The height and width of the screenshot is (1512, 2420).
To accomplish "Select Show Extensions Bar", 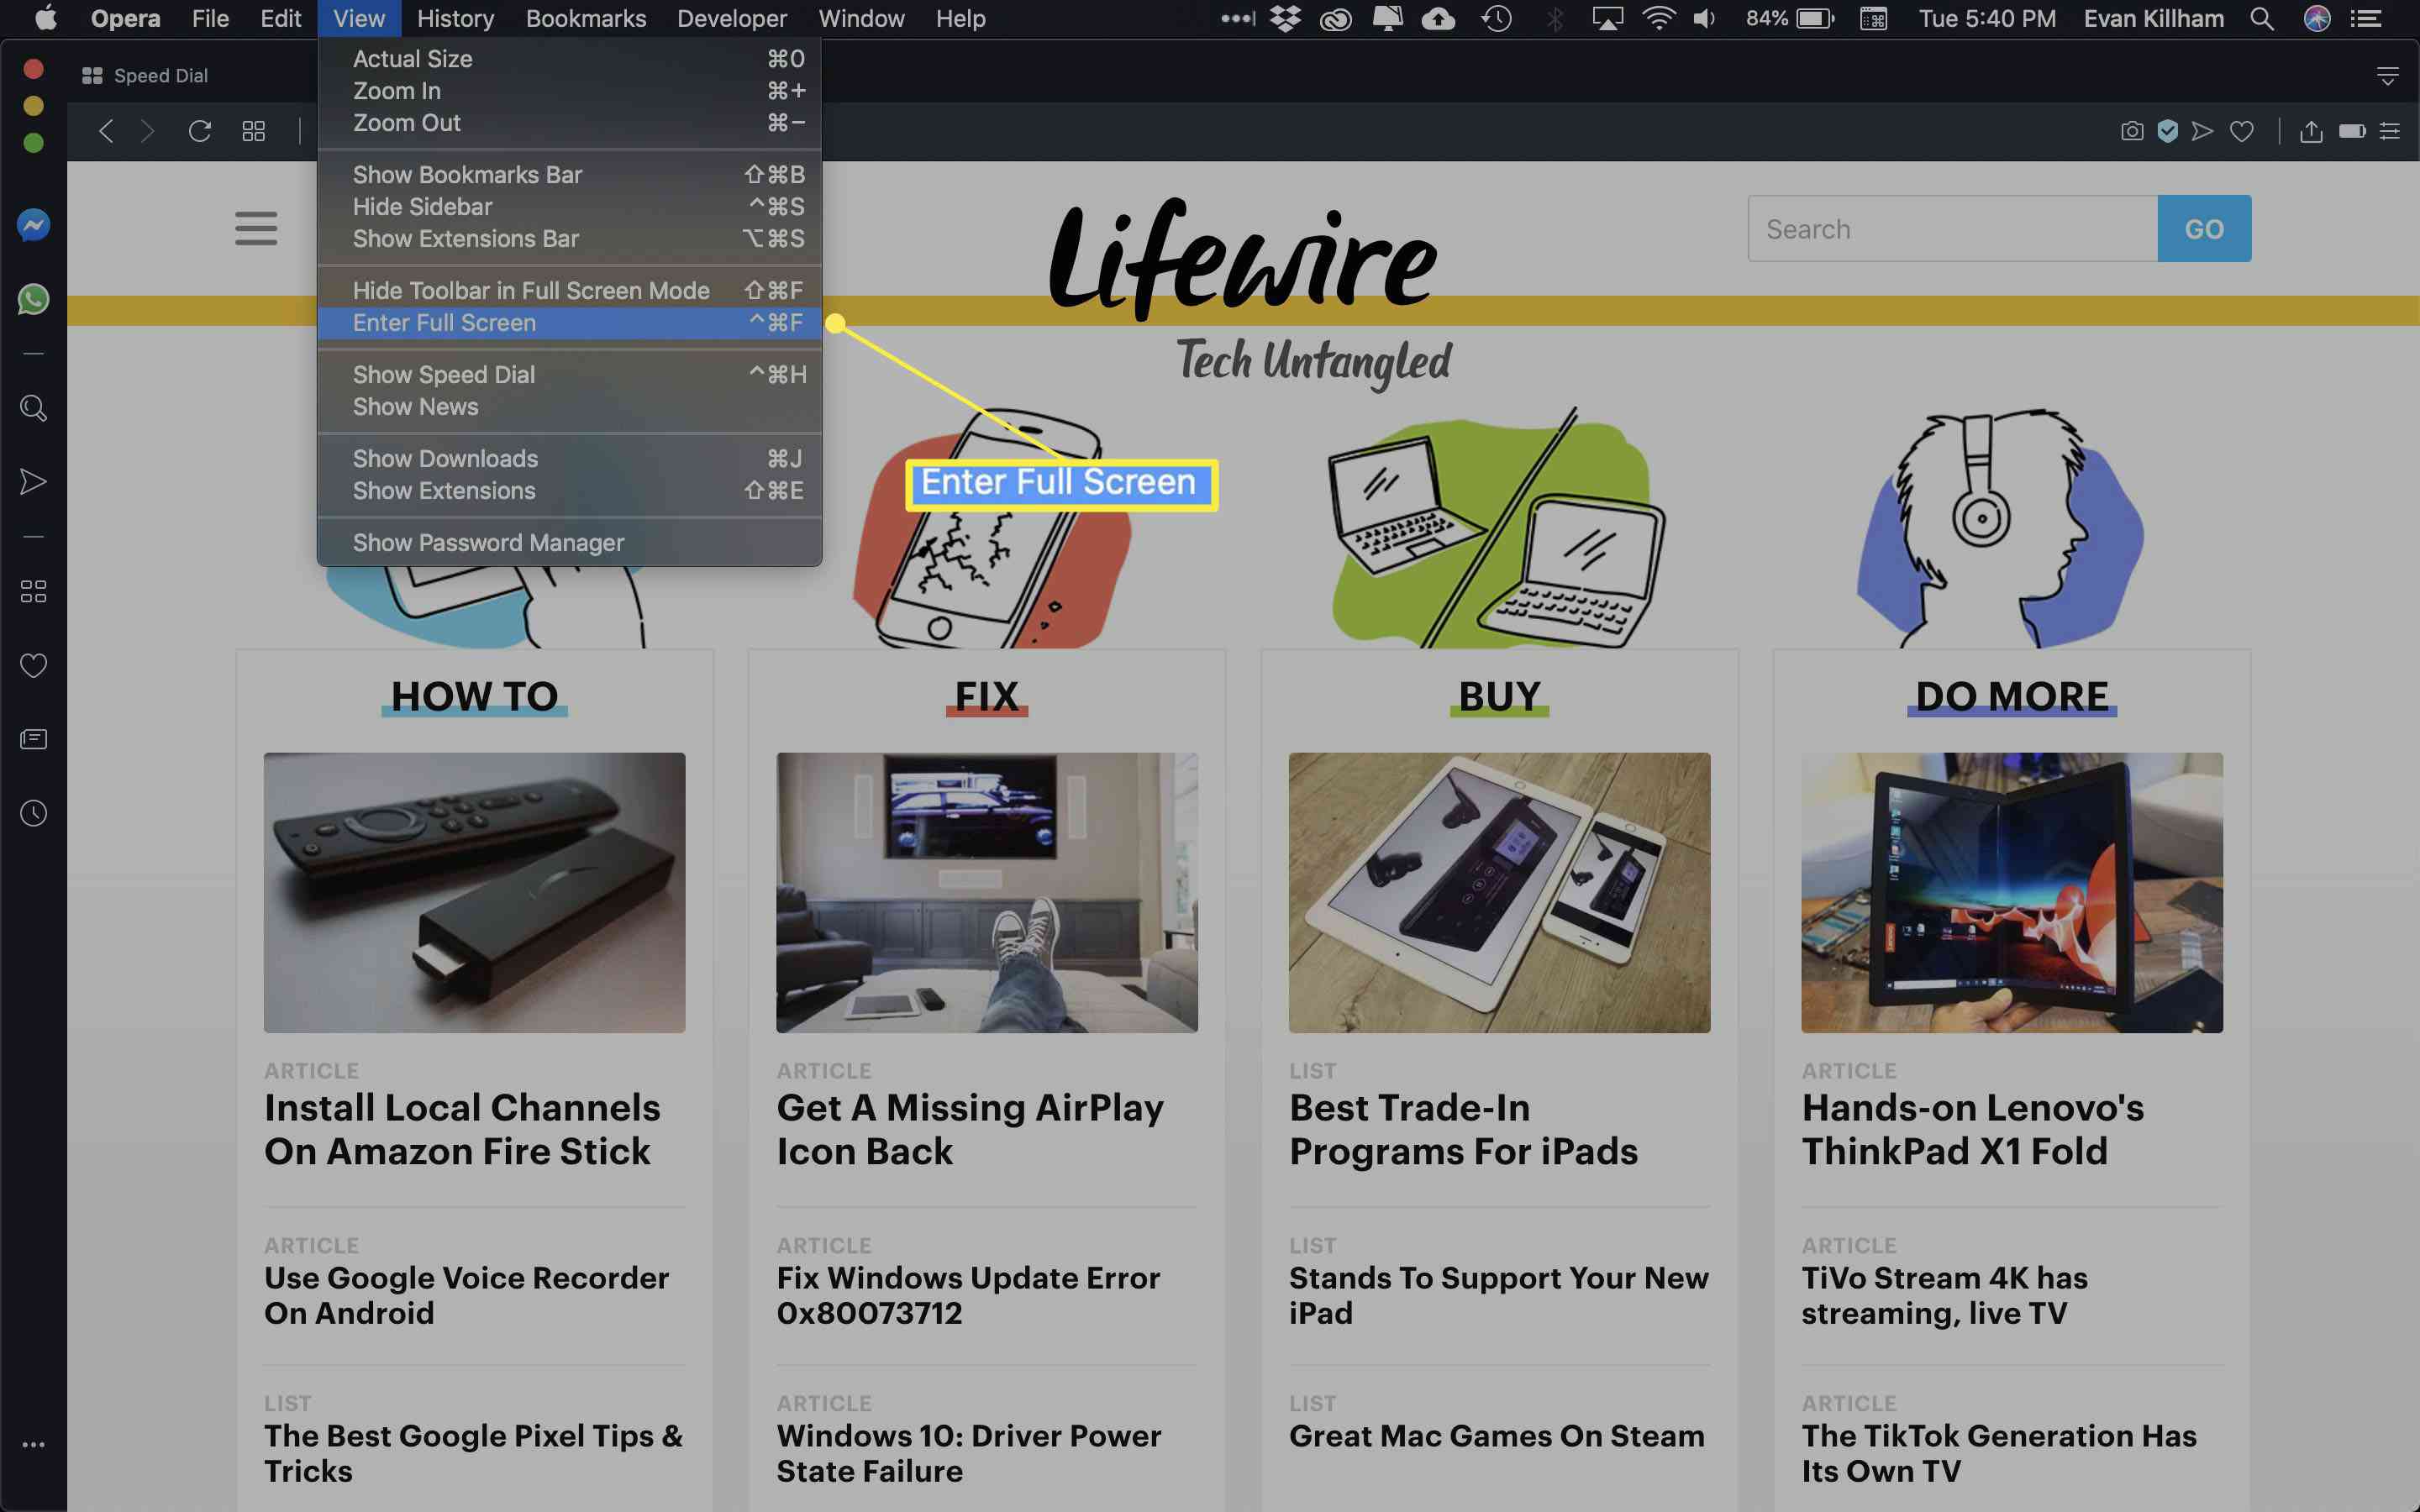I will 569,239.
